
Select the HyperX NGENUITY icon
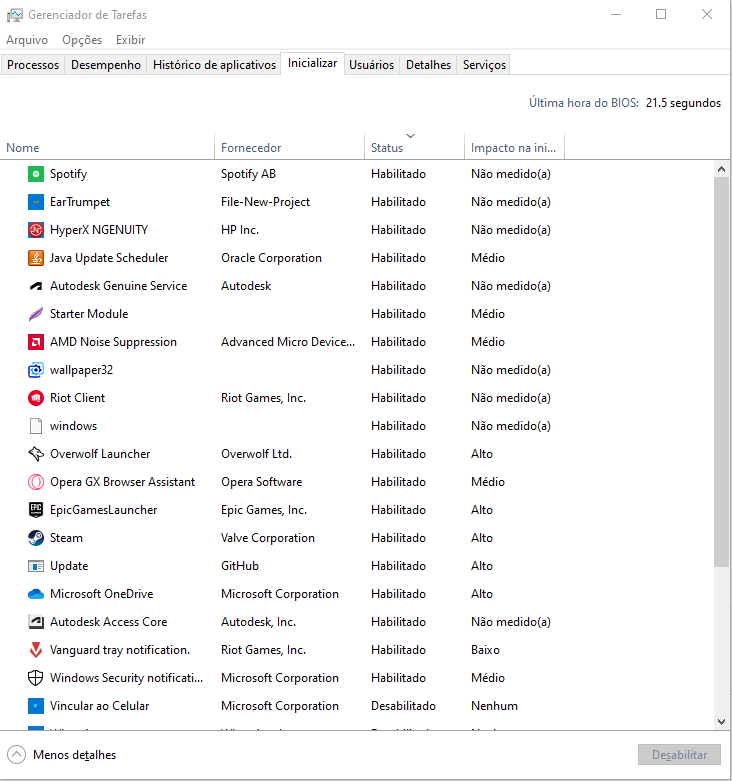pyautogui.click(x=36, y=230)
